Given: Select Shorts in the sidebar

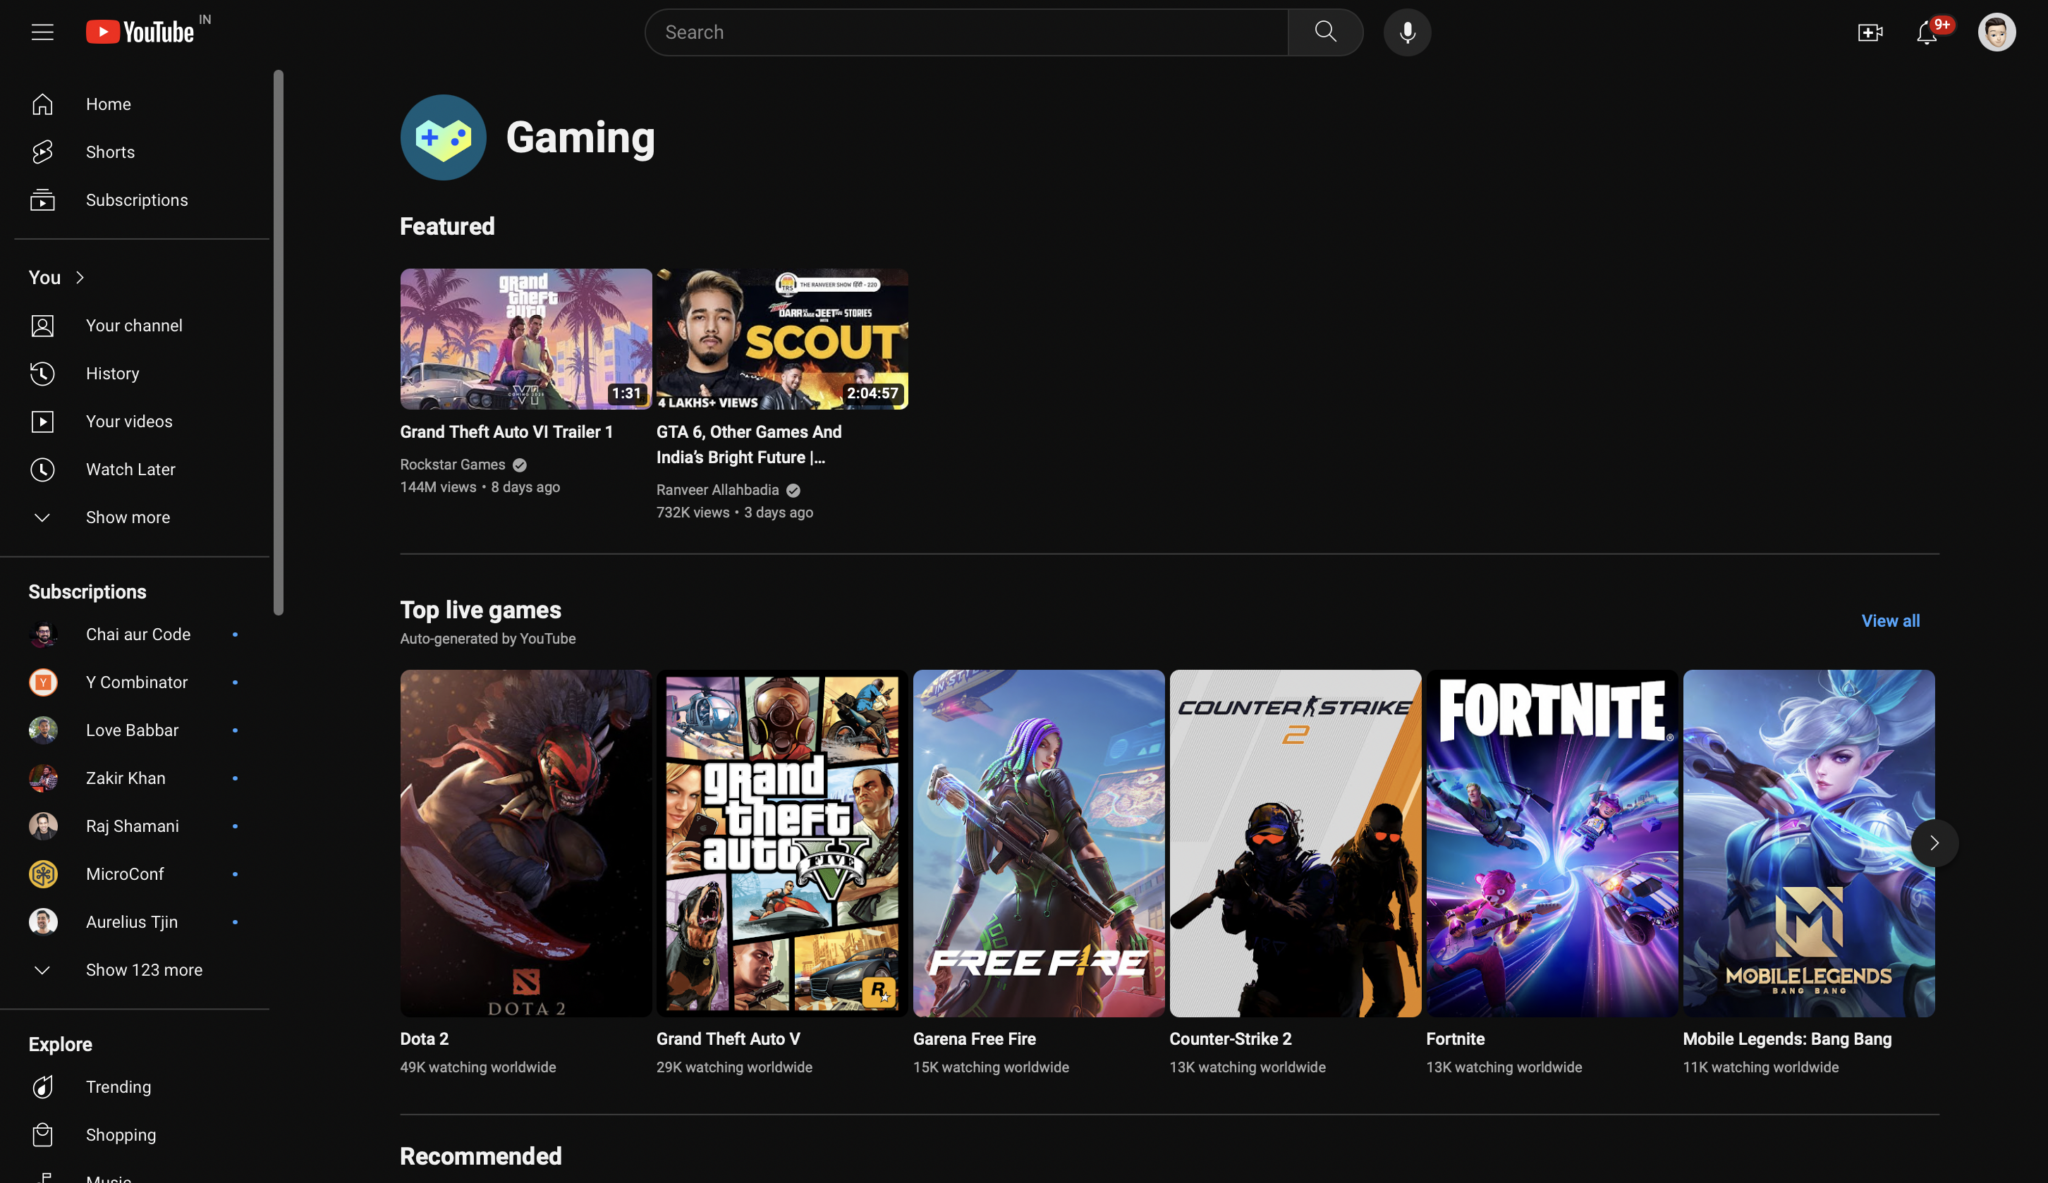Looking at the screenshot, I should 110,151.
